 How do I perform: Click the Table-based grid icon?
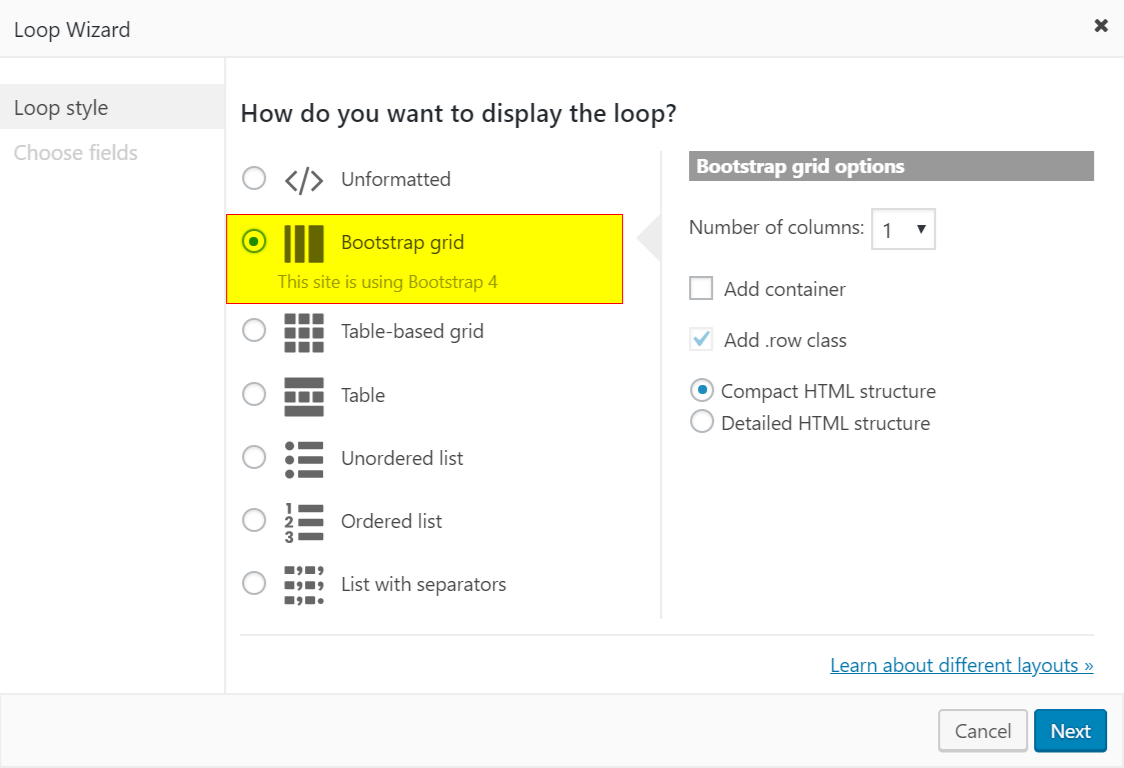pyautogui.click(x=303, y=330)
